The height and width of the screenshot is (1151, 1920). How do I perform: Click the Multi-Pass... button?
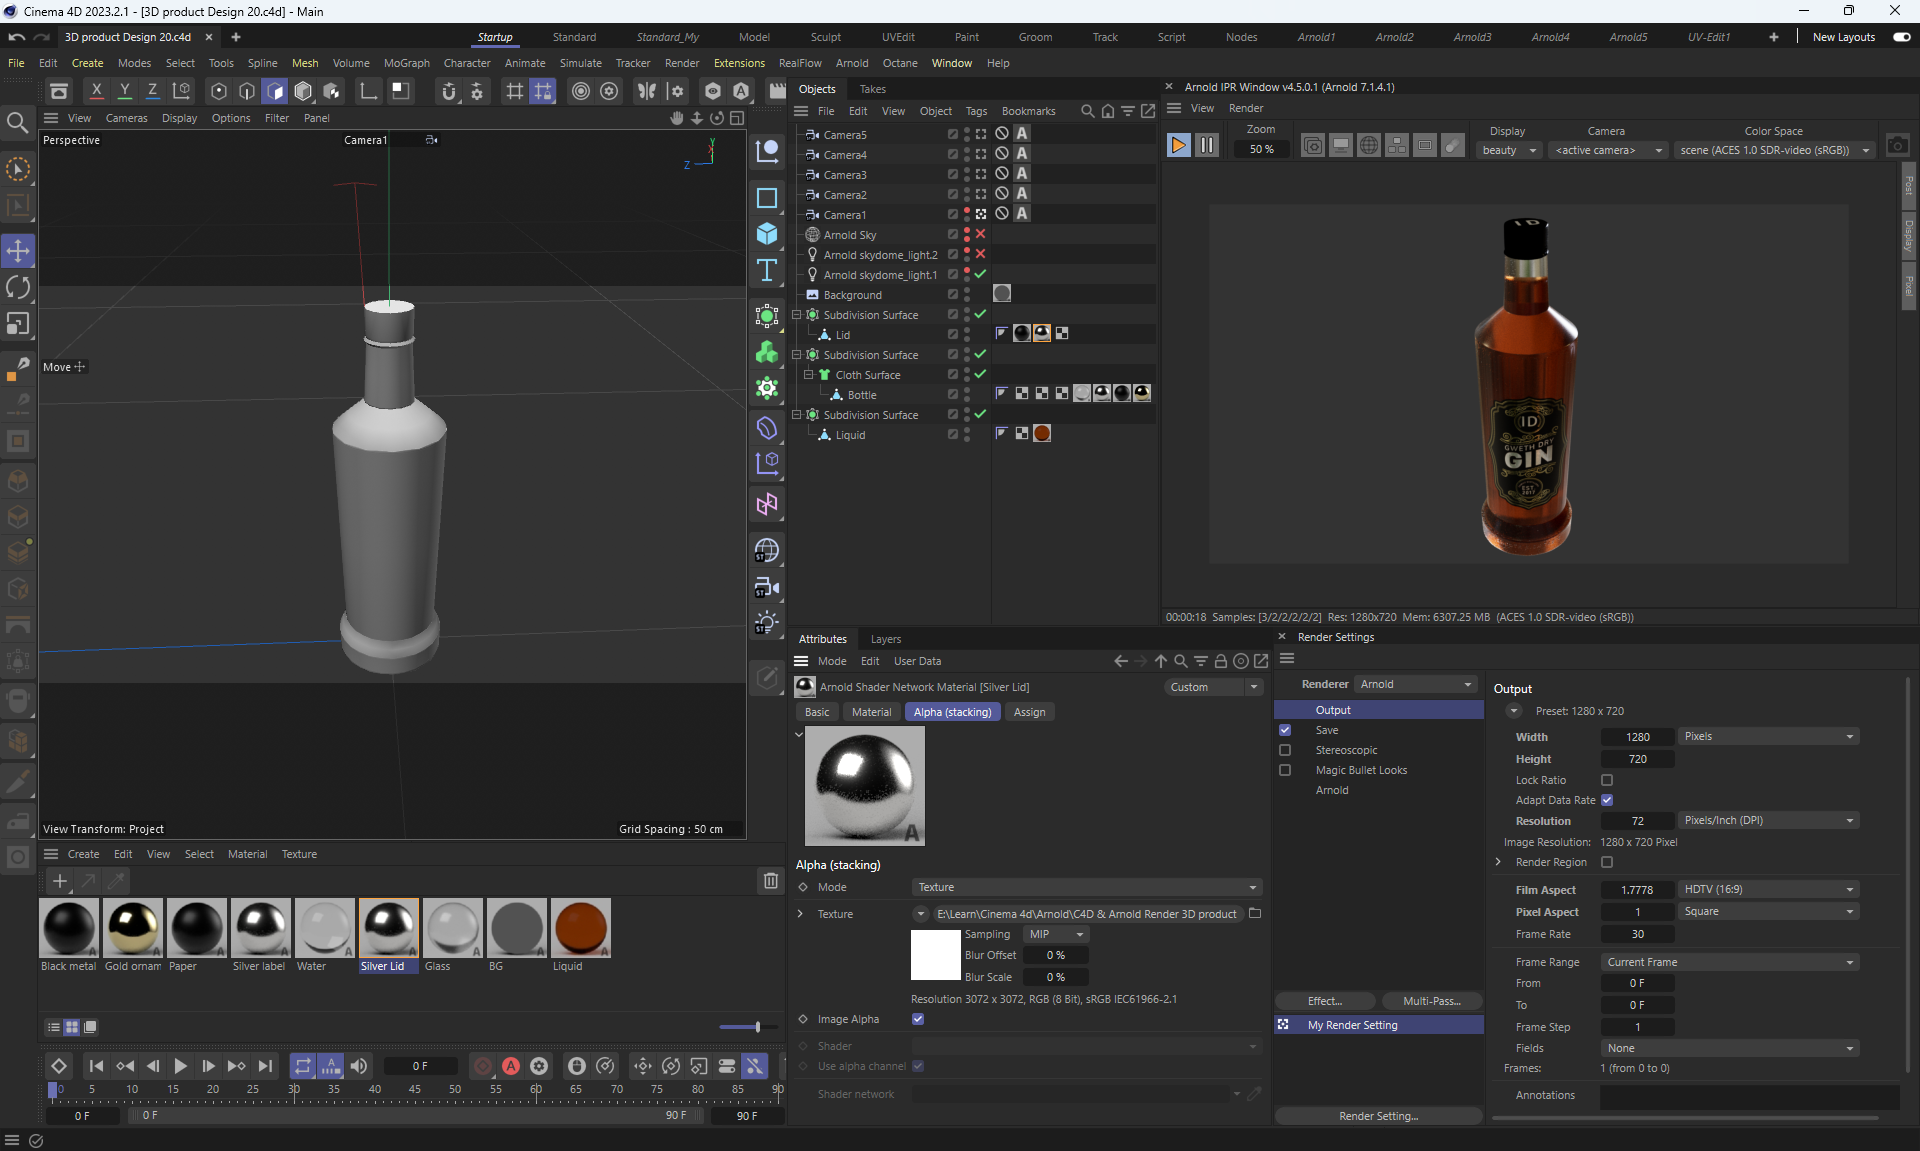click(x=1431, y=1001)
